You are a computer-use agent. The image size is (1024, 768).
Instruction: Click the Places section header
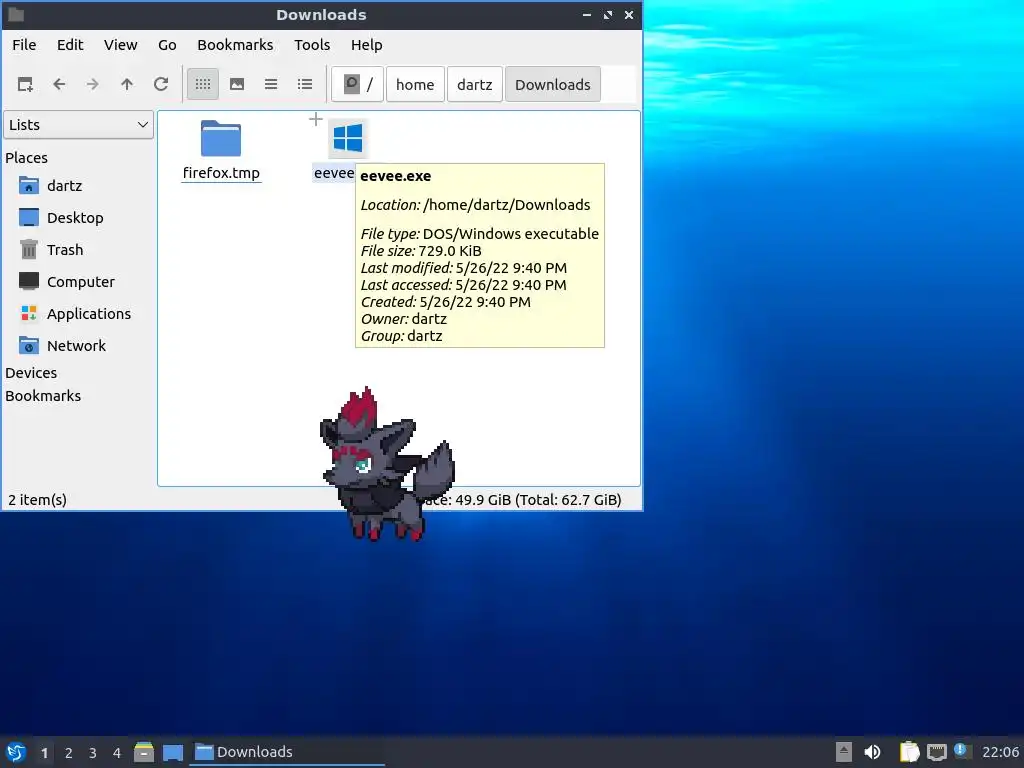pos(27,158)
